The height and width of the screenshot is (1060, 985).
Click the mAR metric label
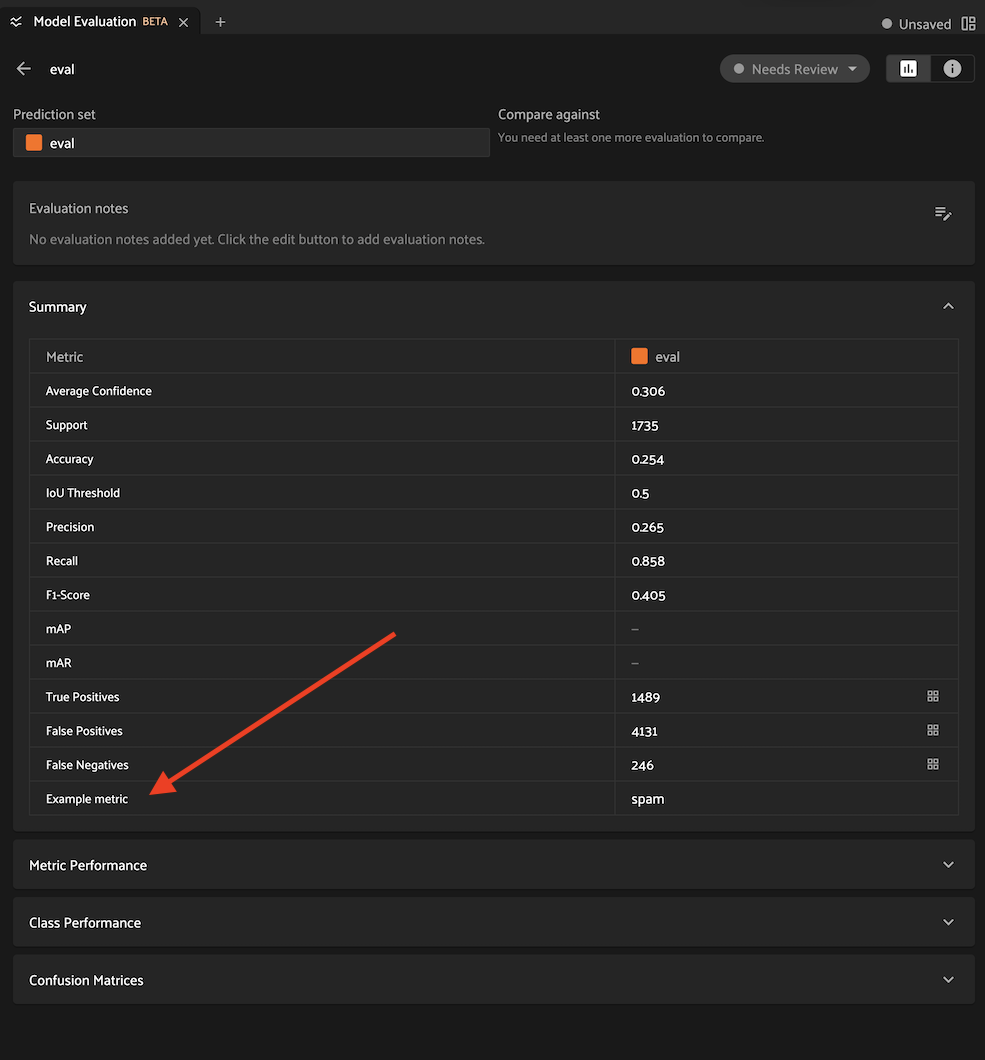pyautogui.click(x=58, y=662)
